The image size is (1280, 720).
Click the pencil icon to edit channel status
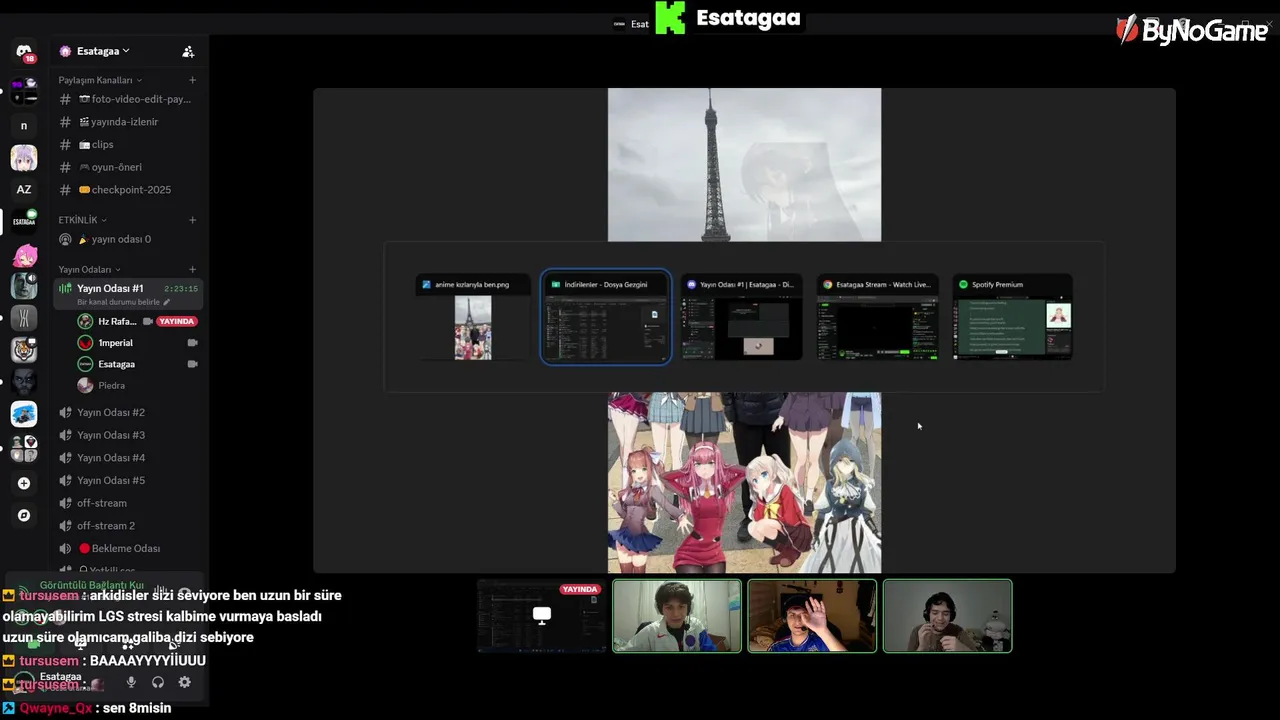167,302
